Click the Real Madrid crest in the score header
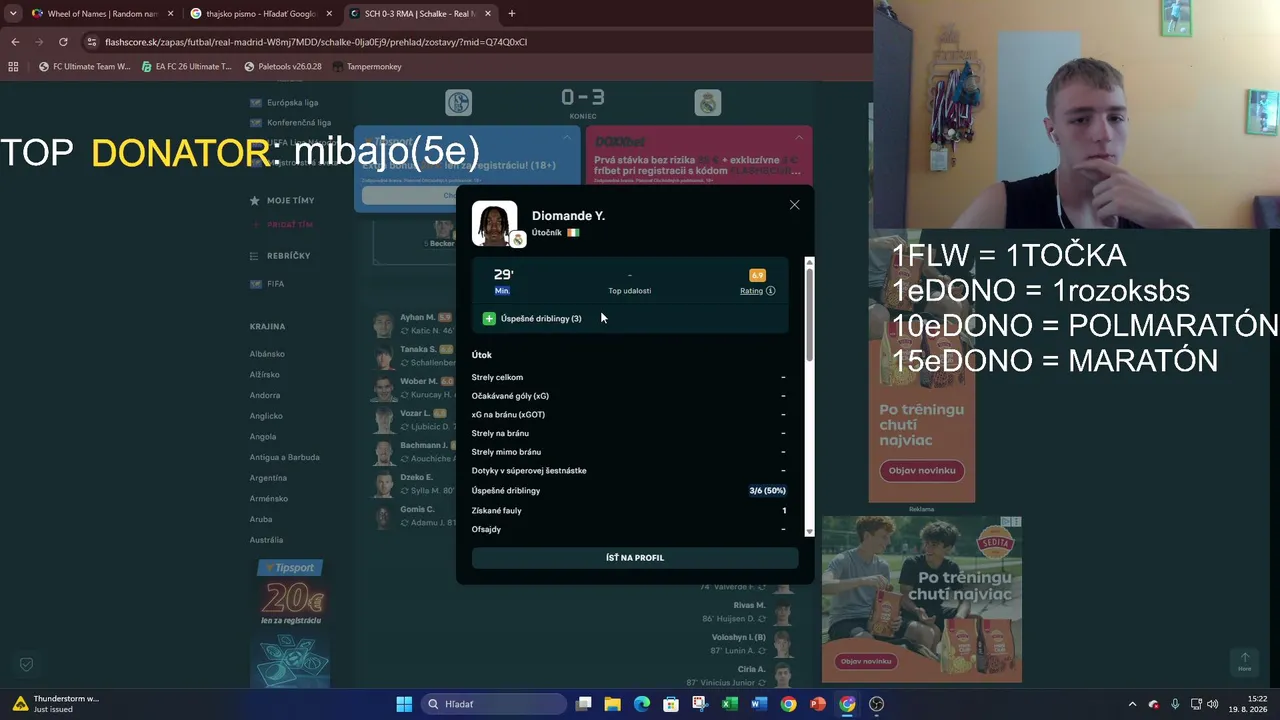 coord(708,102)
